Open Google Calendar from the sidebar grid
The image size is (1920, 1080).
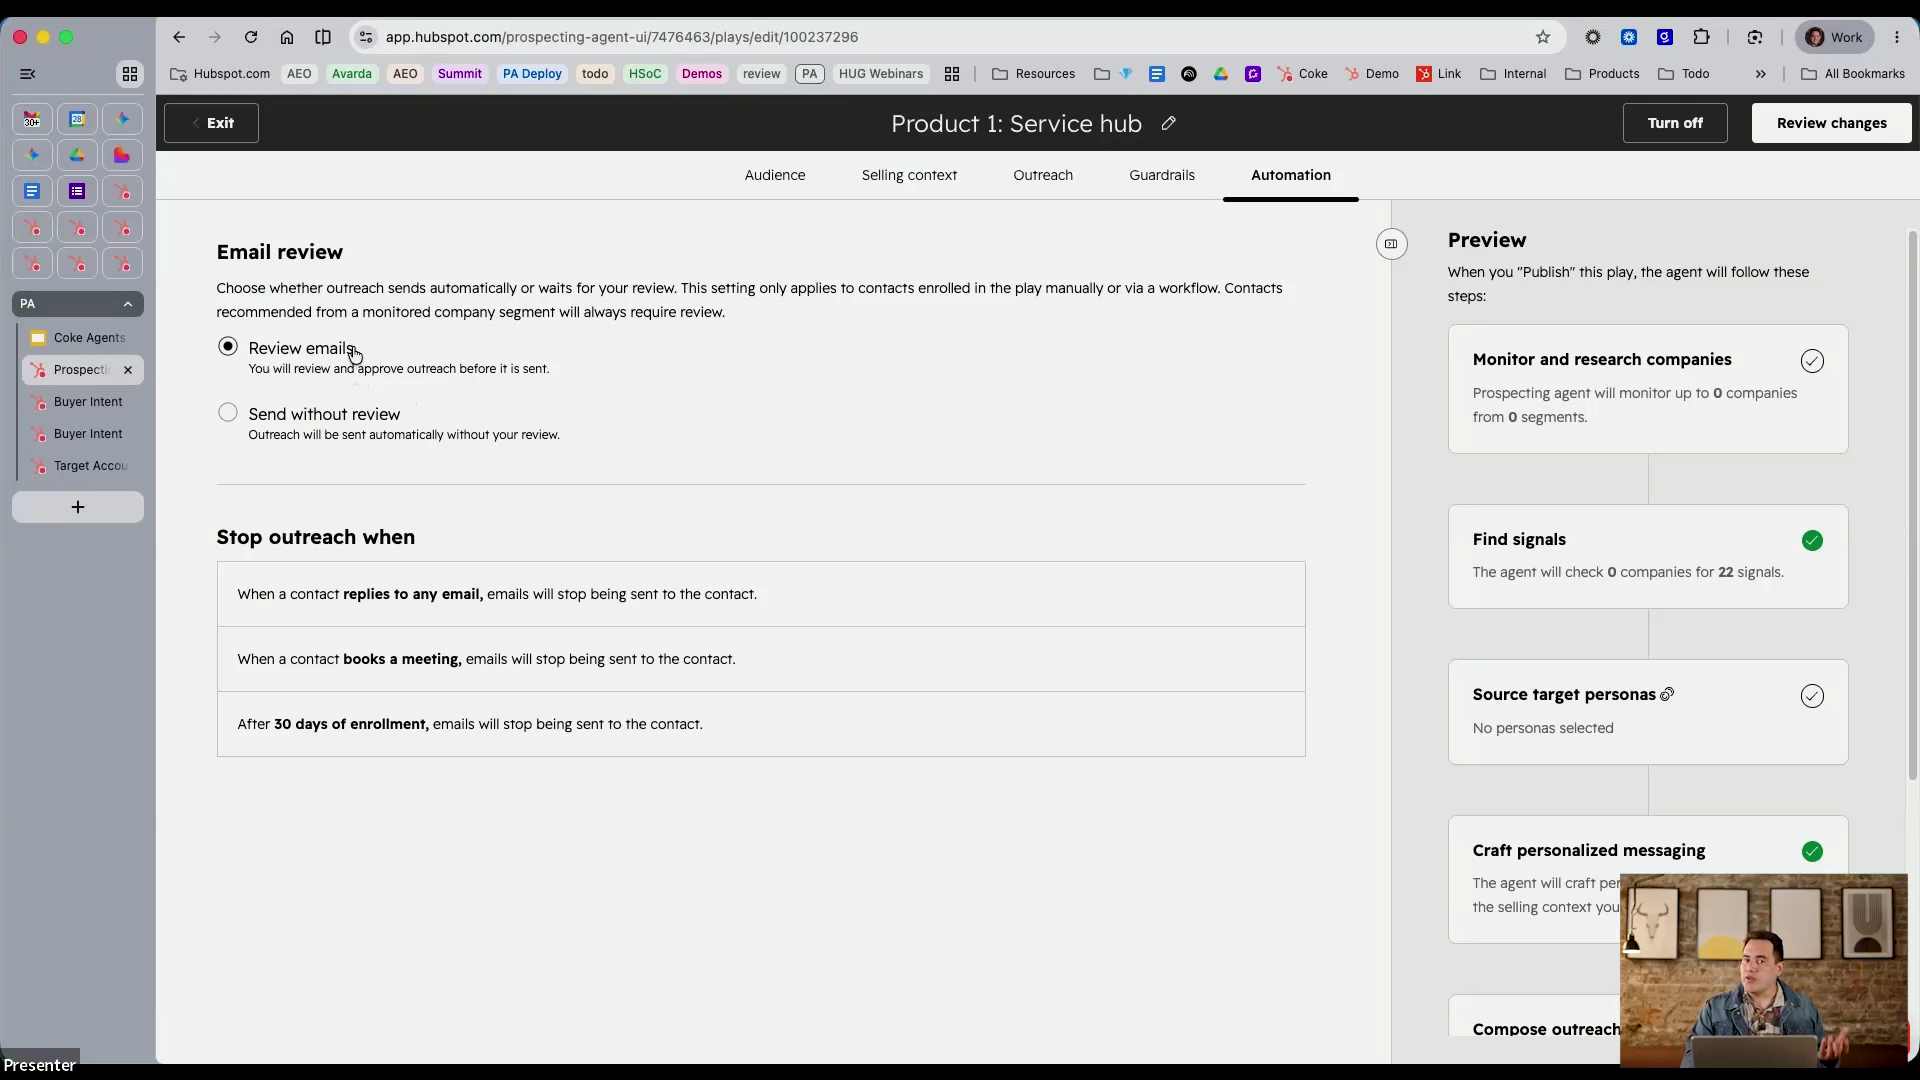pyautogui.click(x=77, y=119)
